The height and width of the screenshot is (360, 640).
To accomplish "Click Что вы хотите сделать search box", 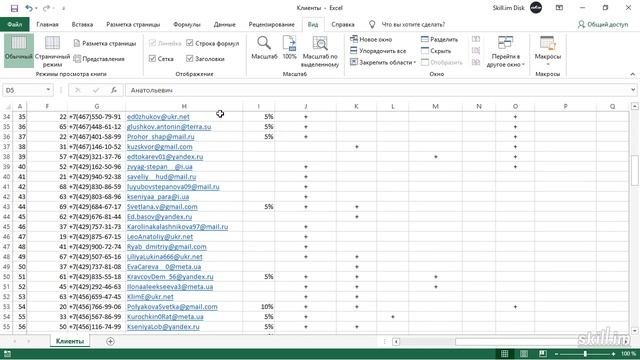I will [413, 24].
